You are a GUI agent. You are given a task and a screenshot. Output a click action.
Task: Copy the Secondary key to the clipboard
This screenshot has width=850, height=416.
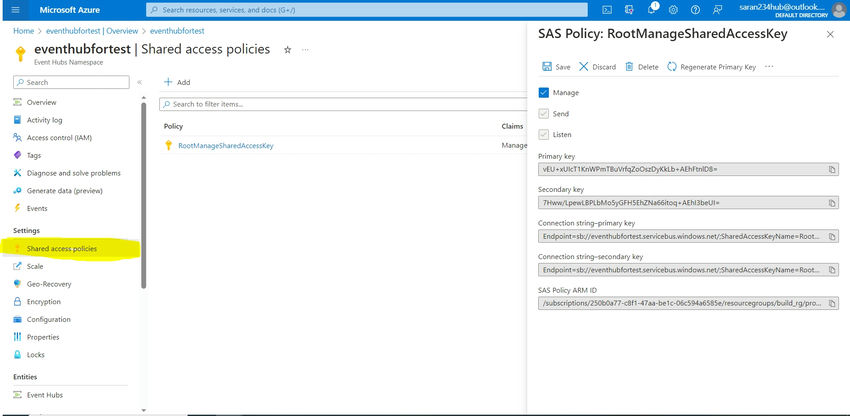(832, 203)
